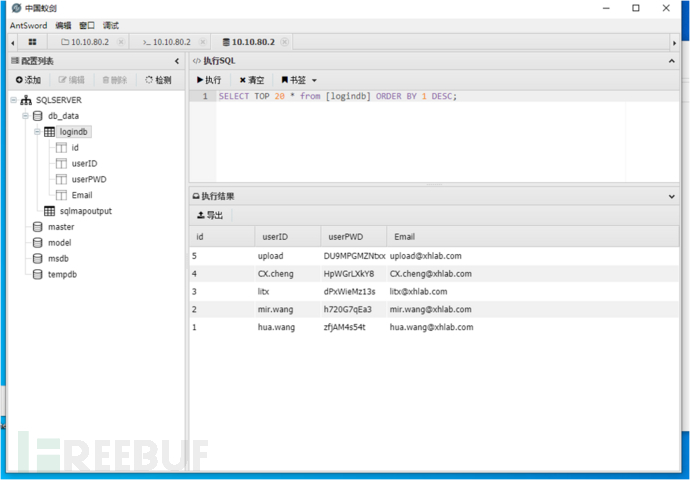Select the userID cell litx
Screen dimensions: 690x480
tap(263, 292)
